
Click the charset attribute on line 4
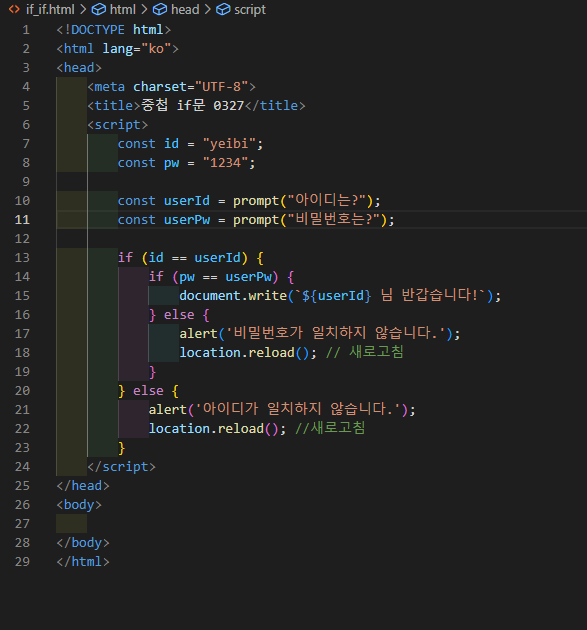[x=160, y=87]
